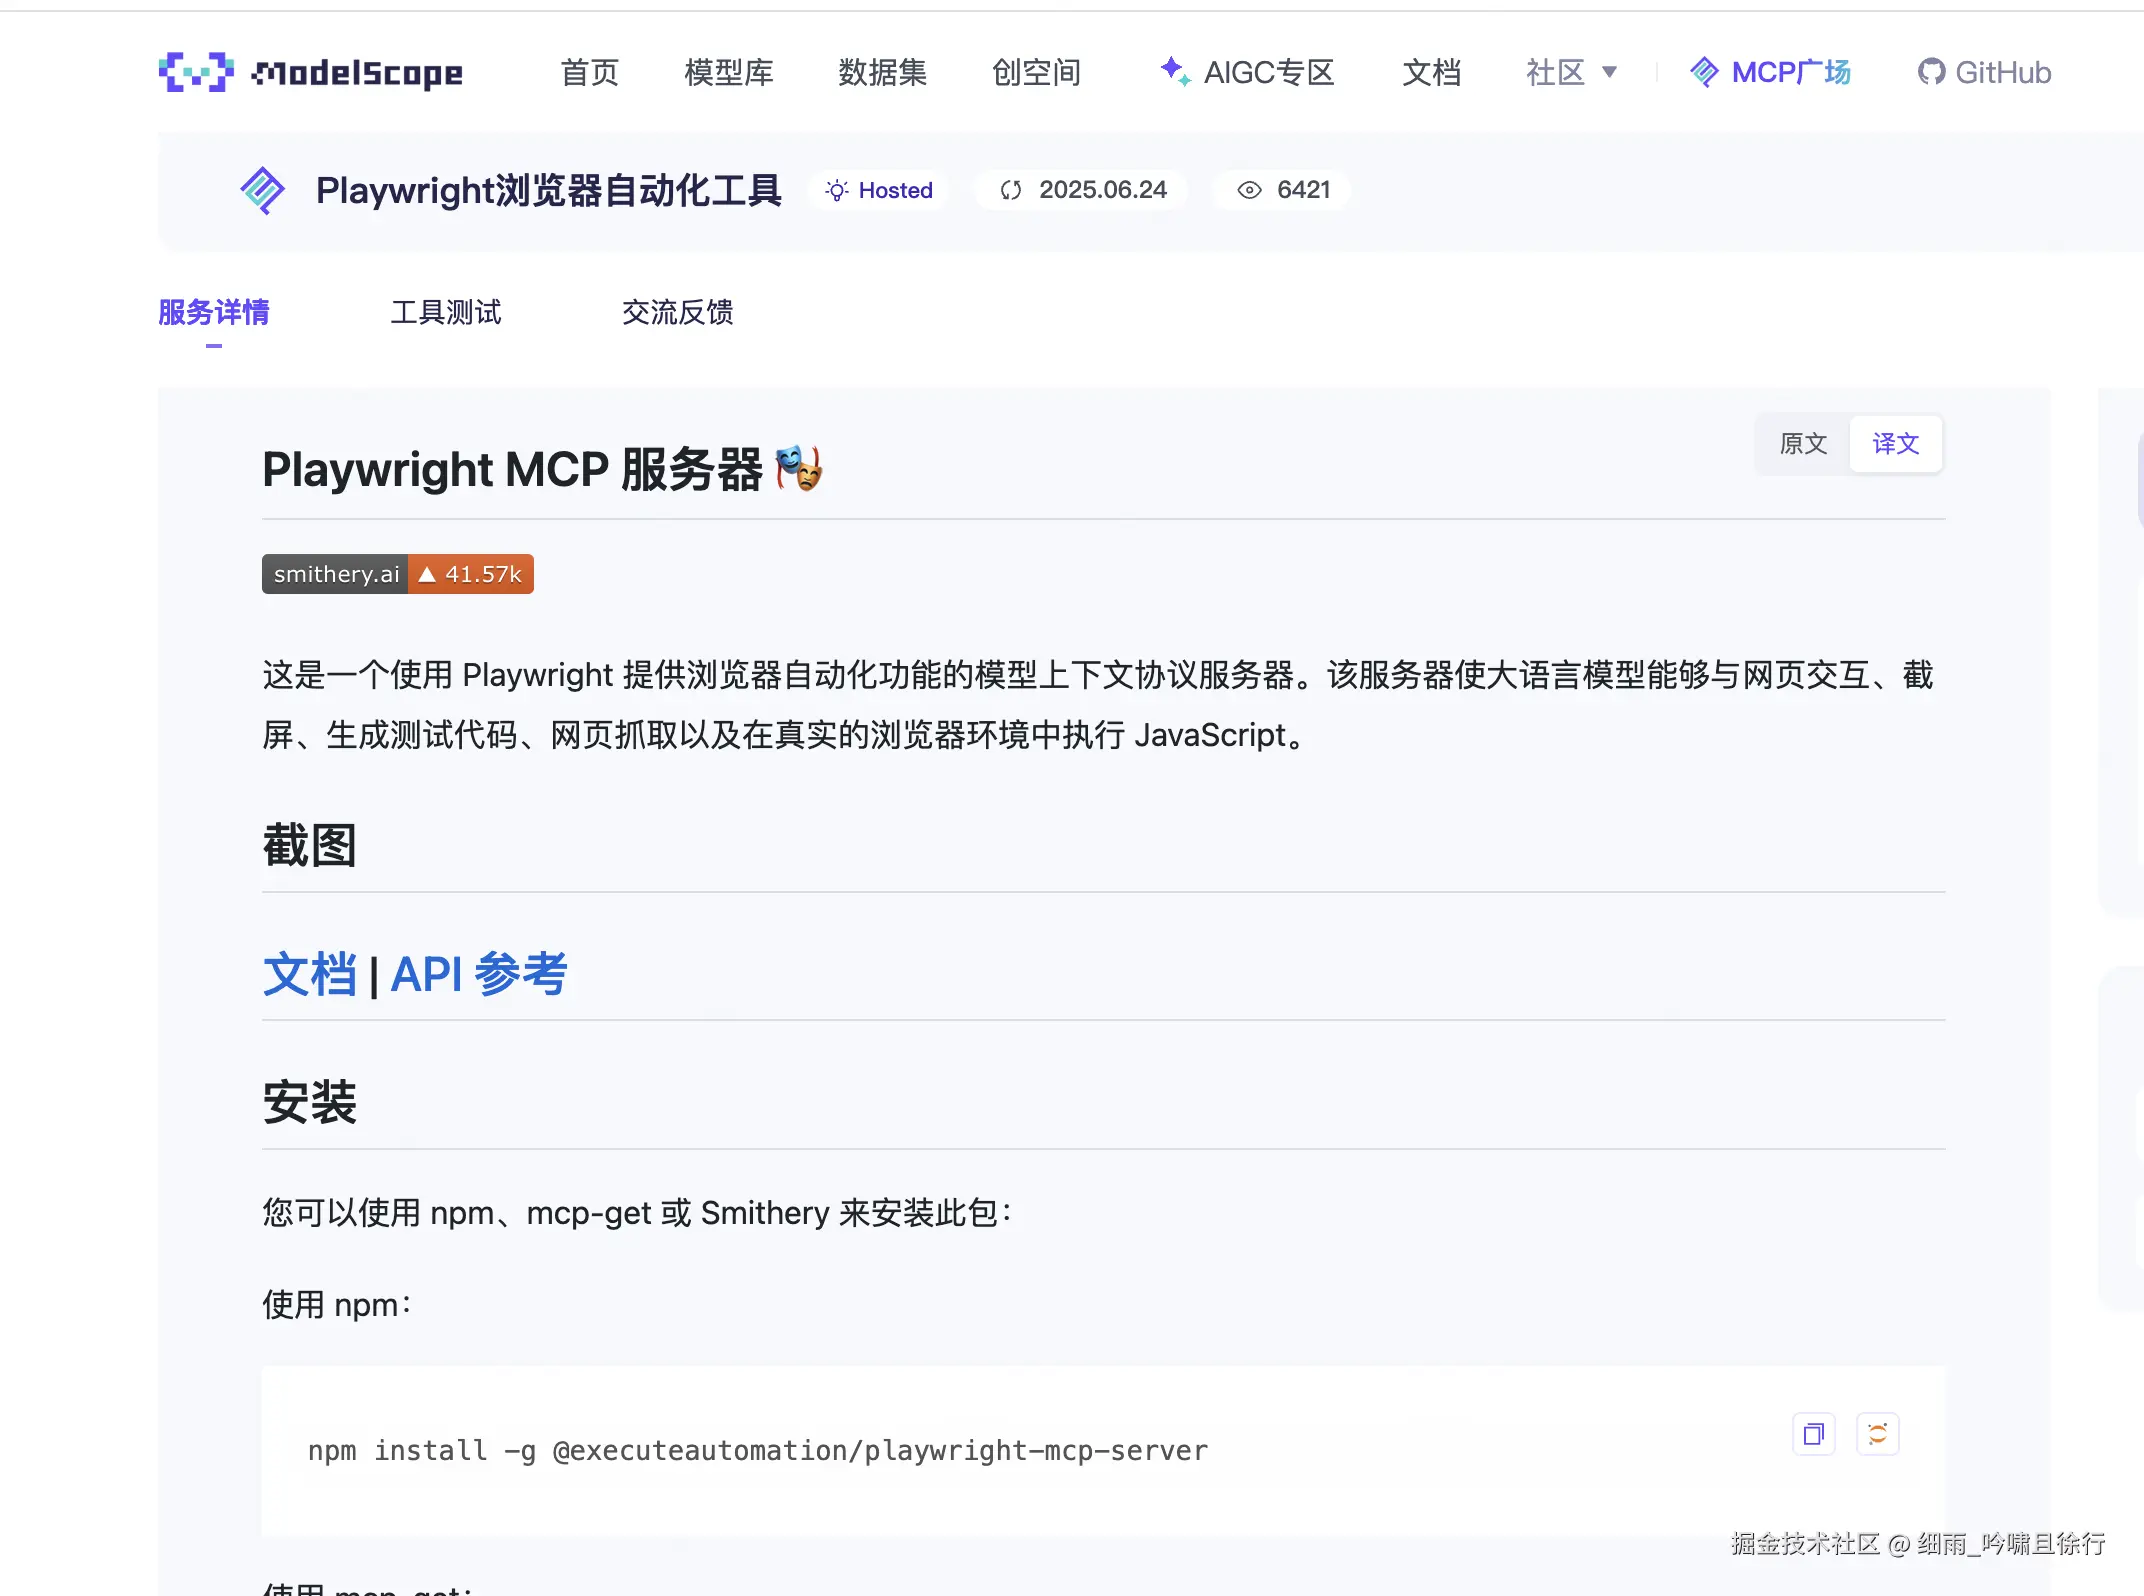2144x1596 pixels.
Task: Expand the 社区 dropdown menu
Action: pyautogui.click(x=1571, y=72)
